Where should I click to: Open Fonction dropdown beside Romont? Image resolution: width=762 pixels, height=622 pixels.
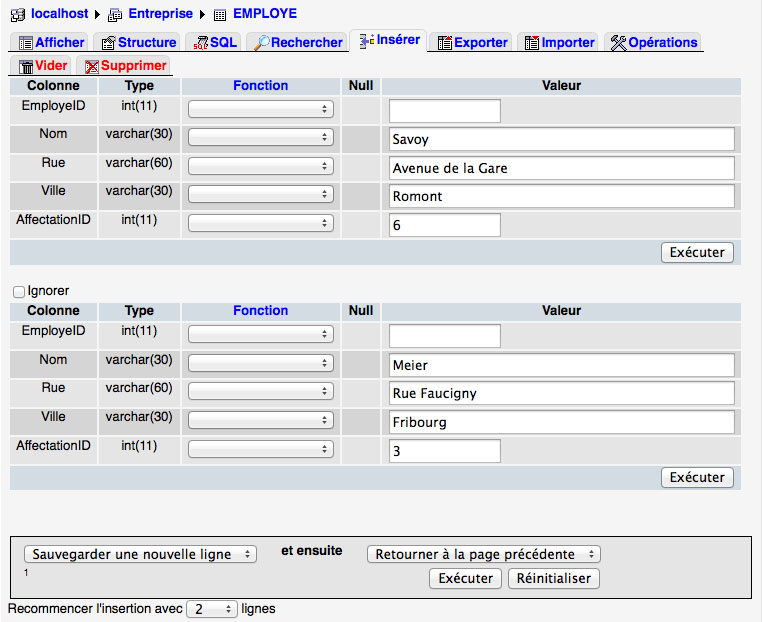[261, 194]
